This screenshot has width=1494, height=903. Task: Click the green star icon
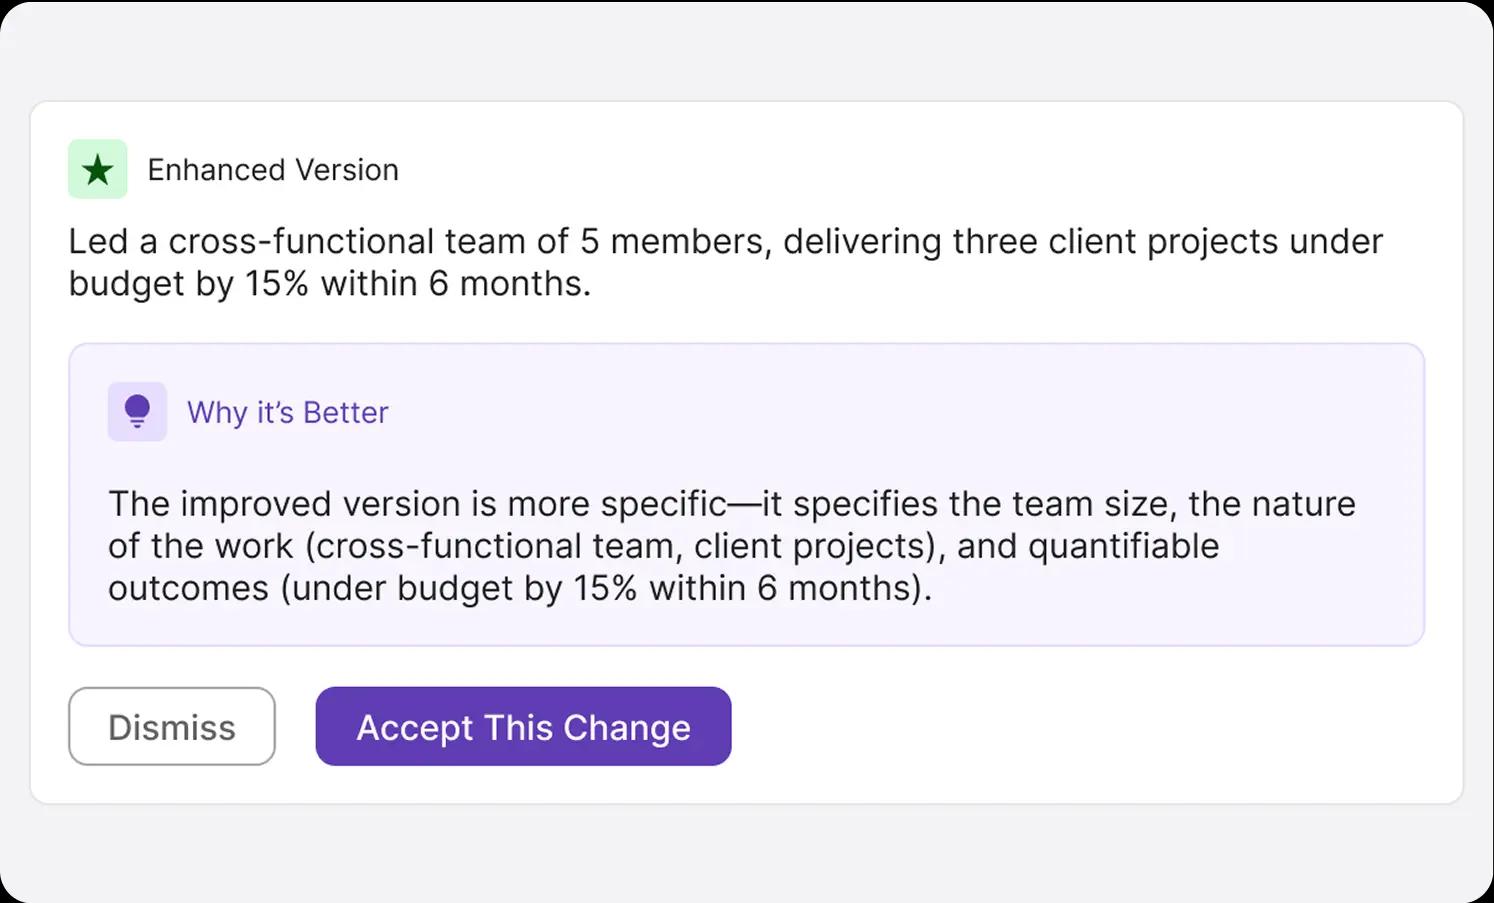click(x=97, y=169)
